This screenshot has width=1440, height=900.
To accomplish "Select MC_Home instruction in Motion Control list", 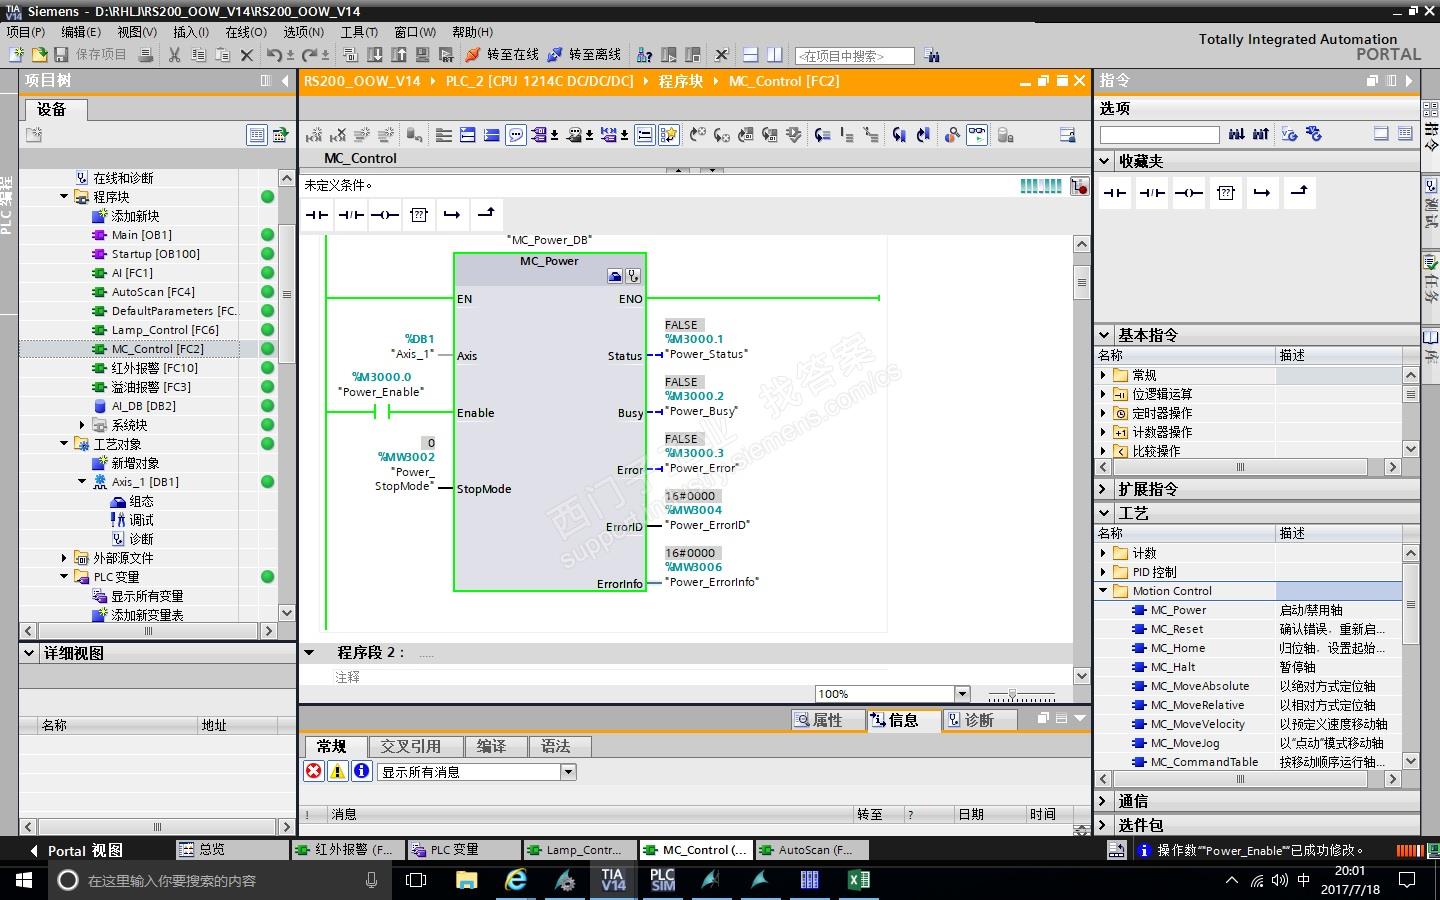I will tap(1177, 648).
